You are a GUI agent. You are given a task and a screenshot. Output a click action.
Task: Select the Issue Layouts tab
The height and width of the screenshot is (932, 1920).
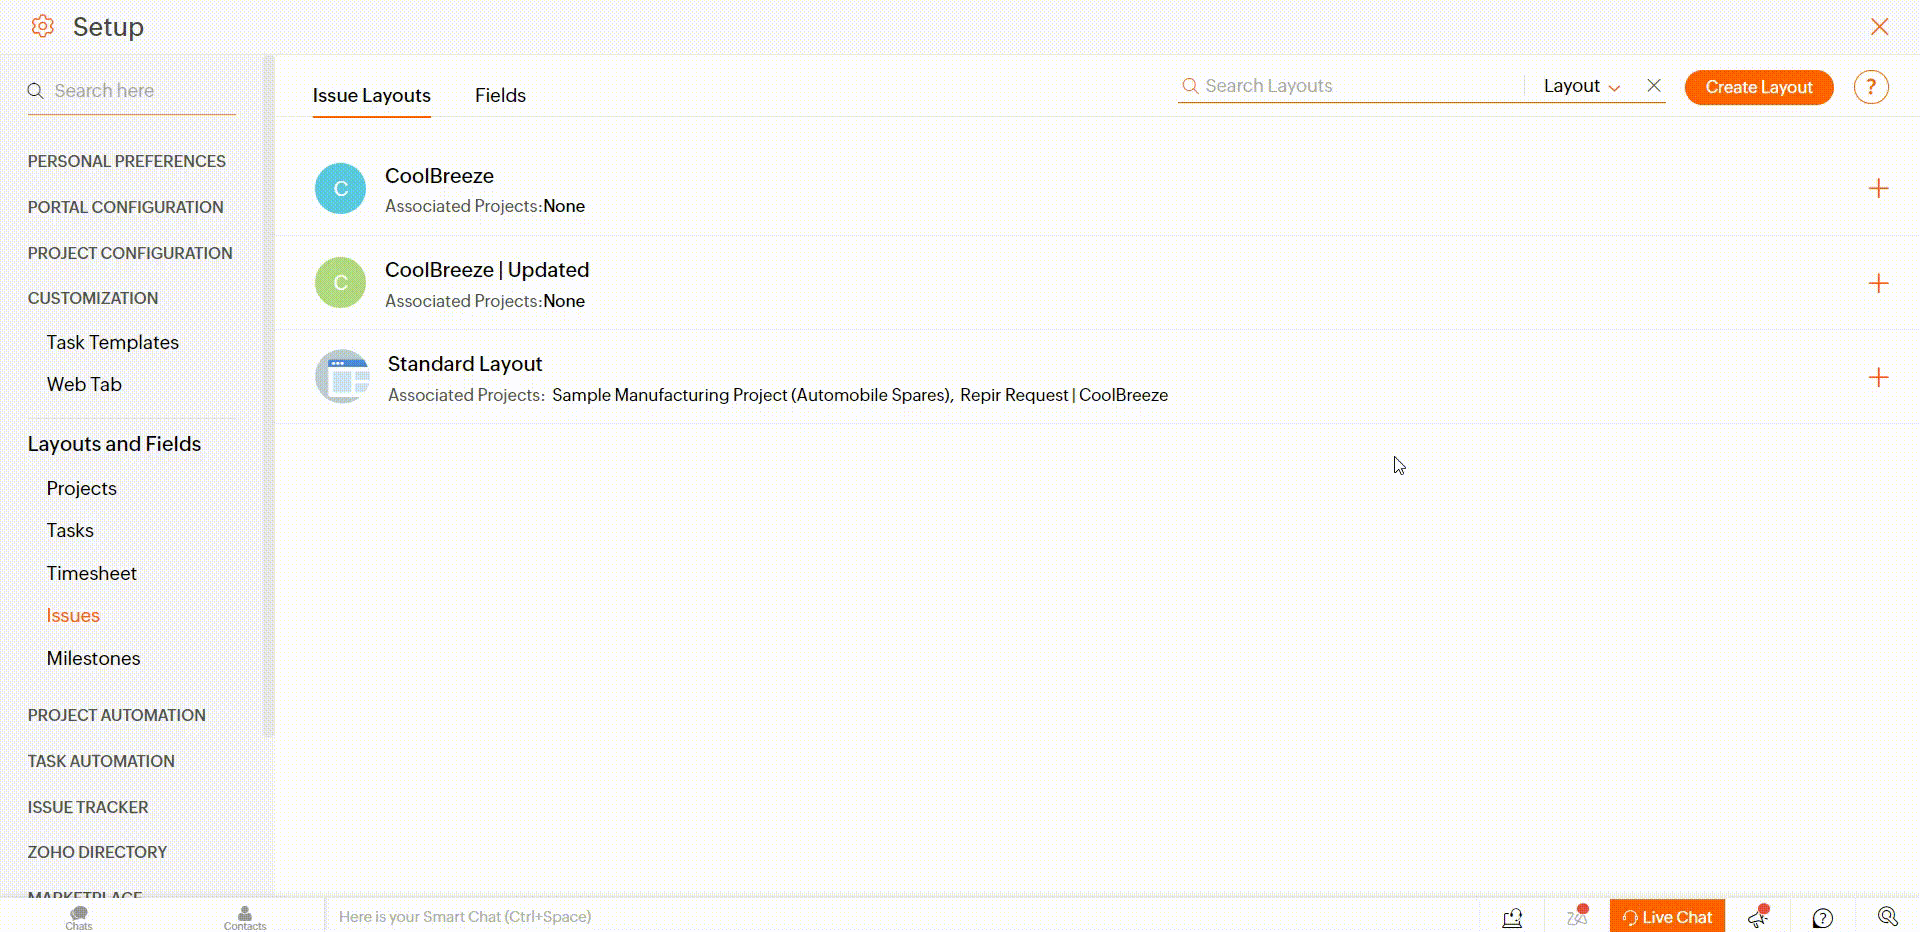pyautogui.click(x=371, y=96)
